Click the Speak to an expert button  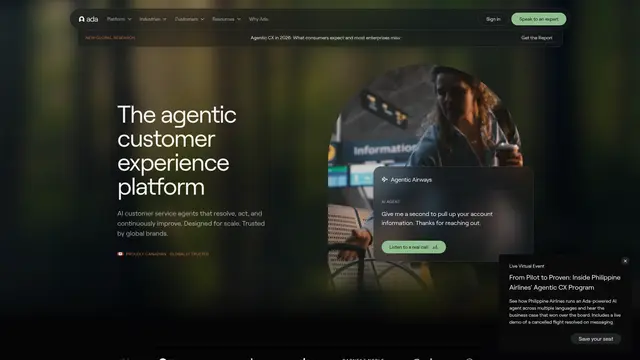538,19
